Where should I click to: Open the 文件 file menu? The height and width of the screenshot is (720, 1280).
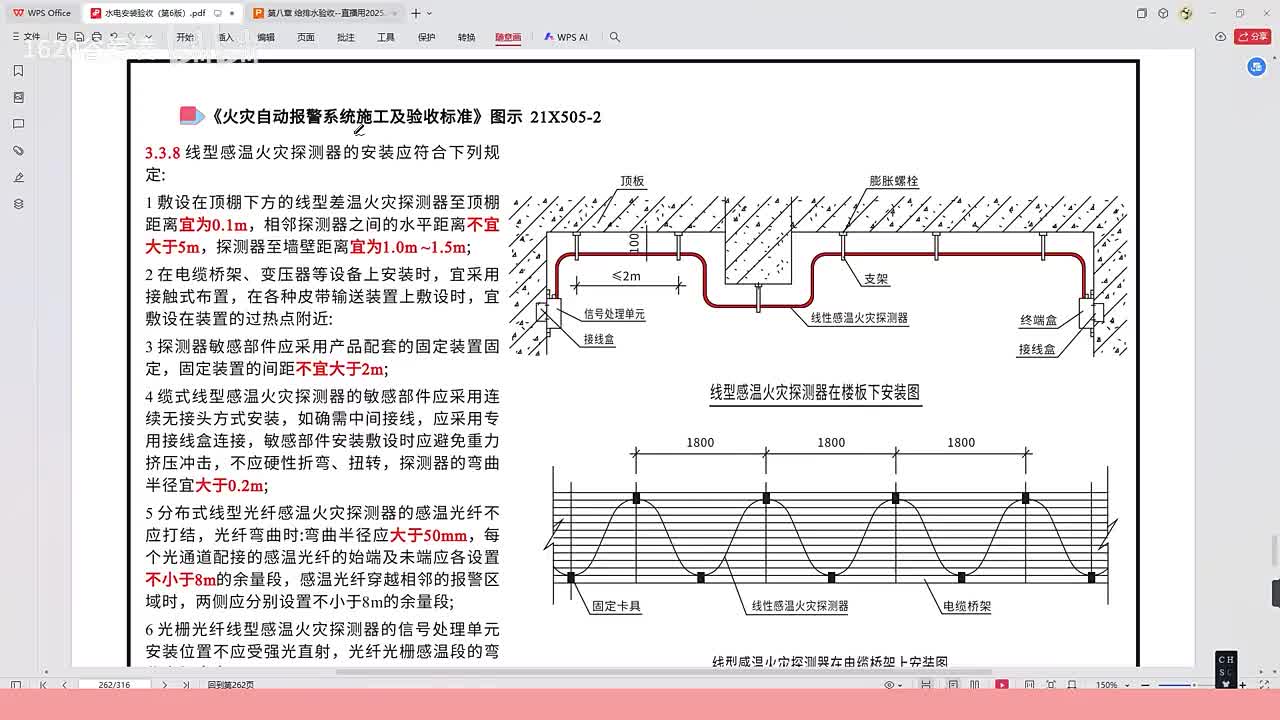27,37
